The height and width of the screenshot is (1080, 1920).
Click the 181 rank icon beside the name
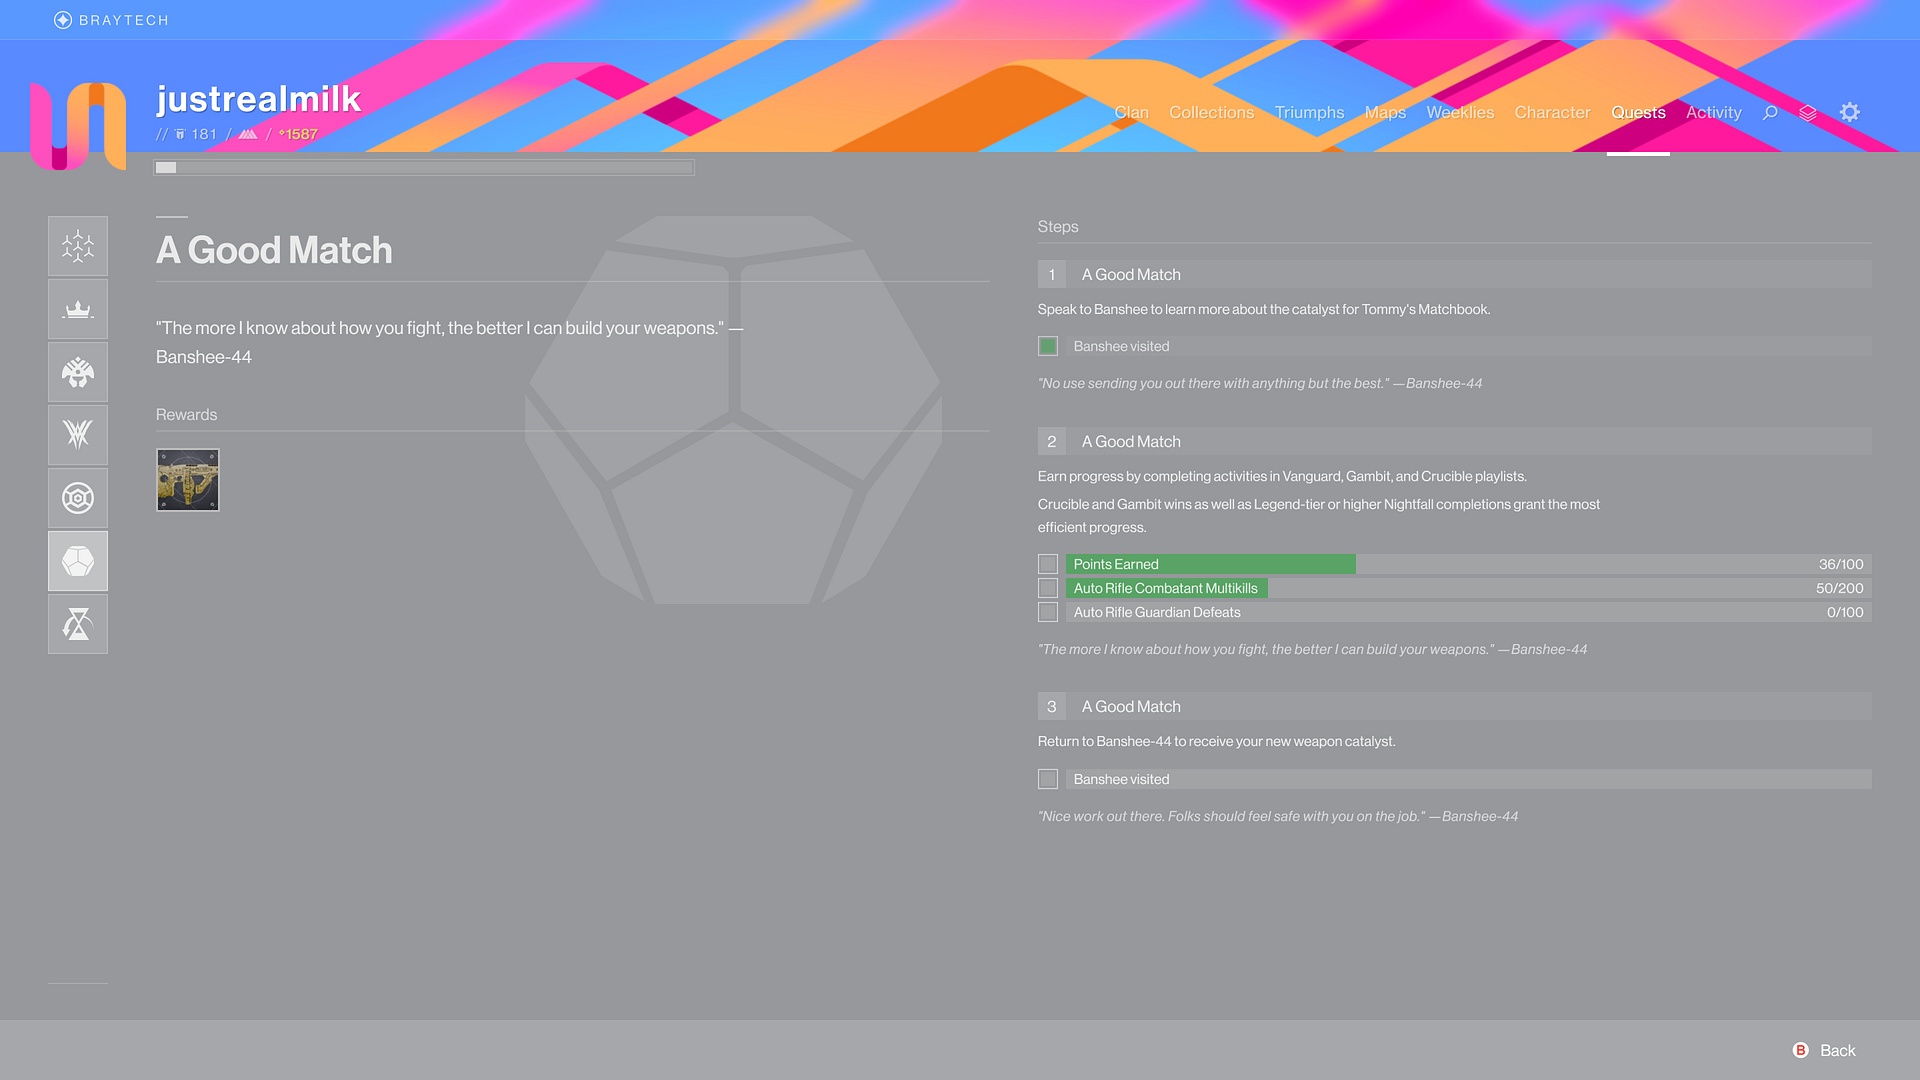coord(181,134)
